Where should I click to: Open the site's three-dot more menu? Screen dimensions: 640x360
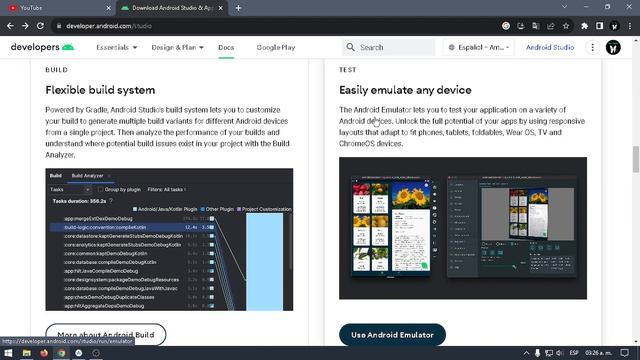592,47
